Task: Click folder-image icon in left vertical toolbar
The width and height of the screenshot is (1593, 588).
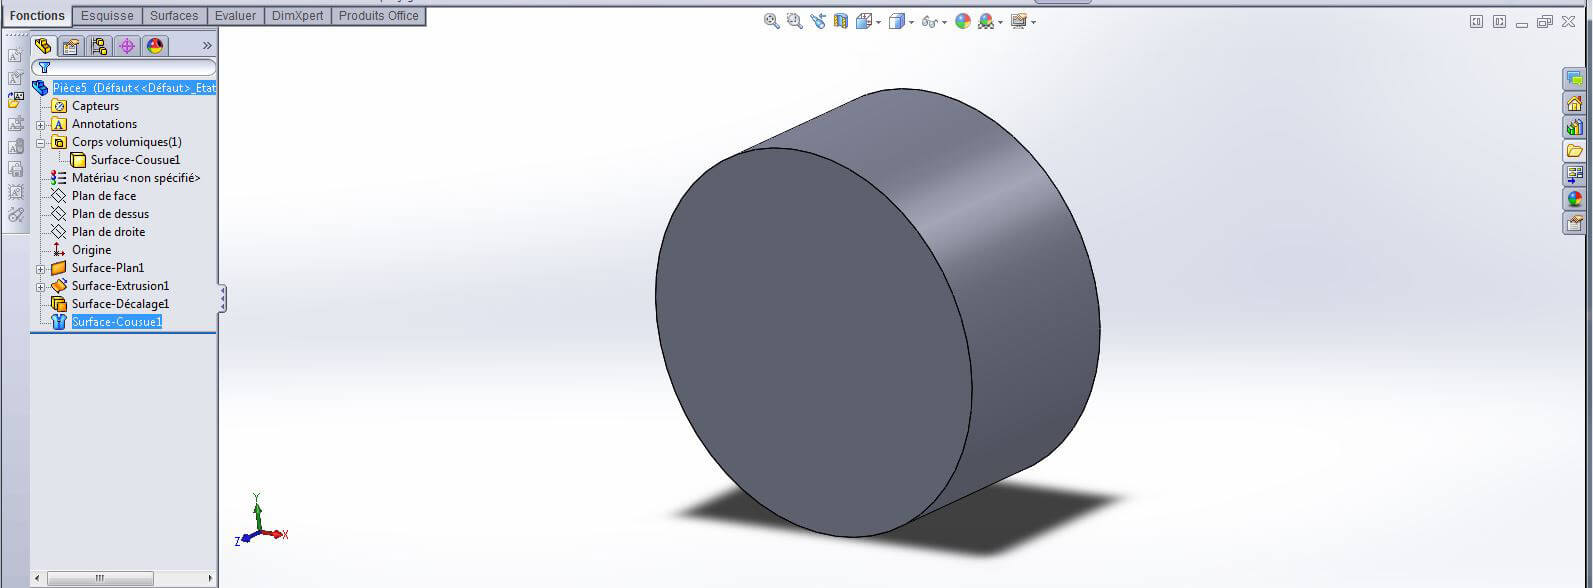Action: pyautogui.click(x=15, y=100)
